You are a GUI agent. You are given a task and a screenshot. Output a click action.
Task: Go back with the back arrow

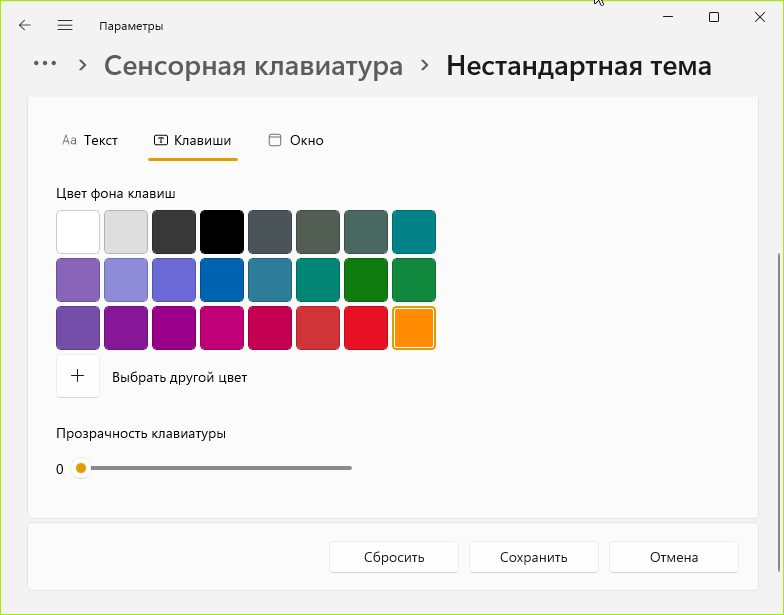pyautogui.click(x=24, y=26)
